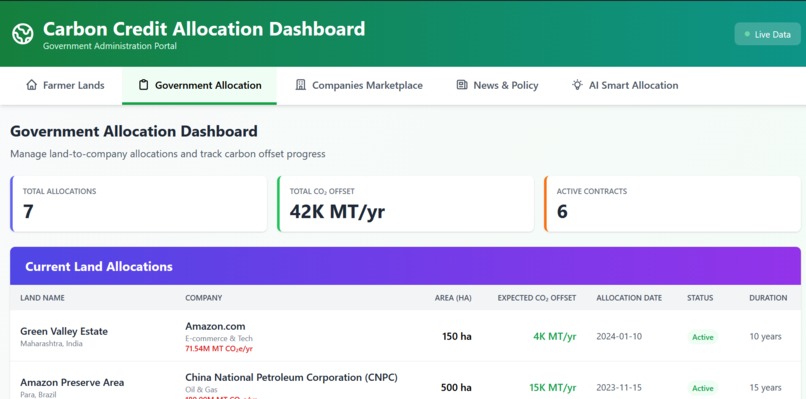The image size is (806, 399).
Task: Go to AI Smart Allocation tab
Action: (x=625, y=86)
